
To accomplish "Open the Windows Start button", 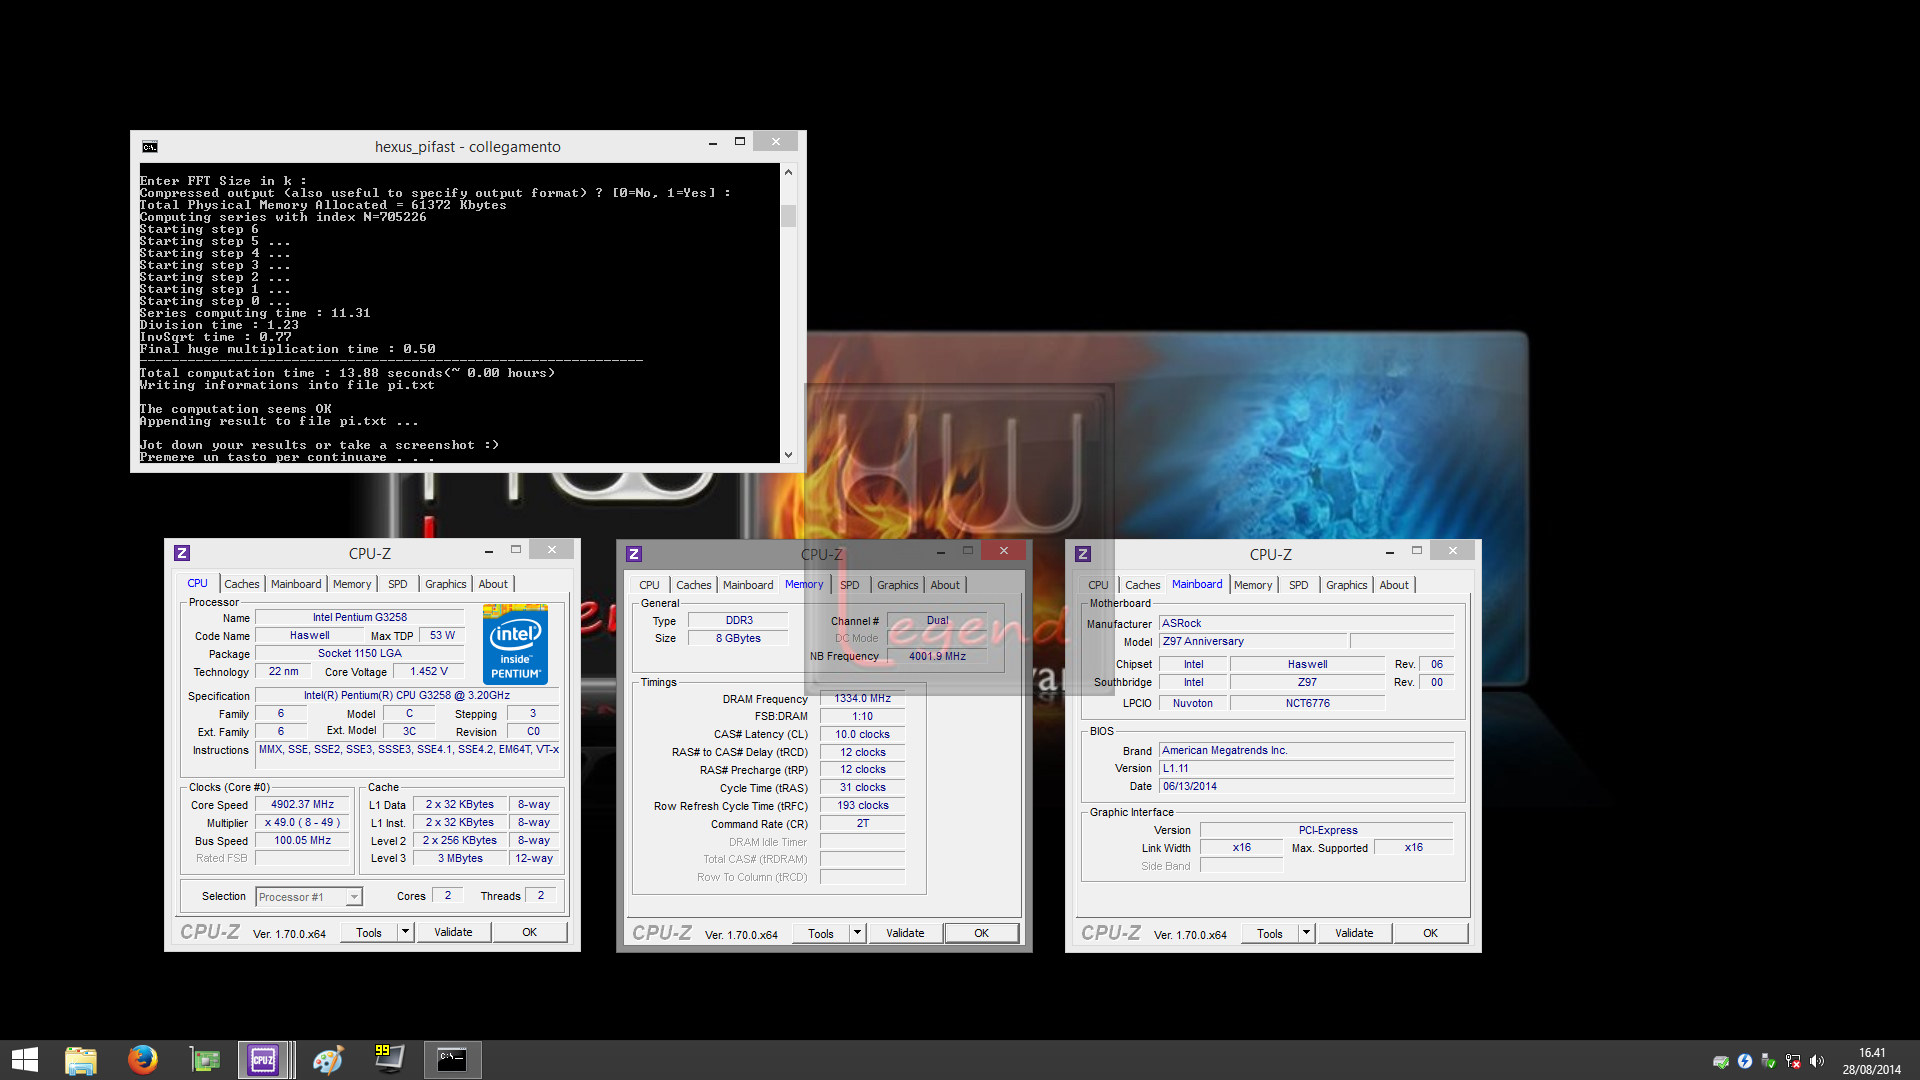I will coord(24,1060).
